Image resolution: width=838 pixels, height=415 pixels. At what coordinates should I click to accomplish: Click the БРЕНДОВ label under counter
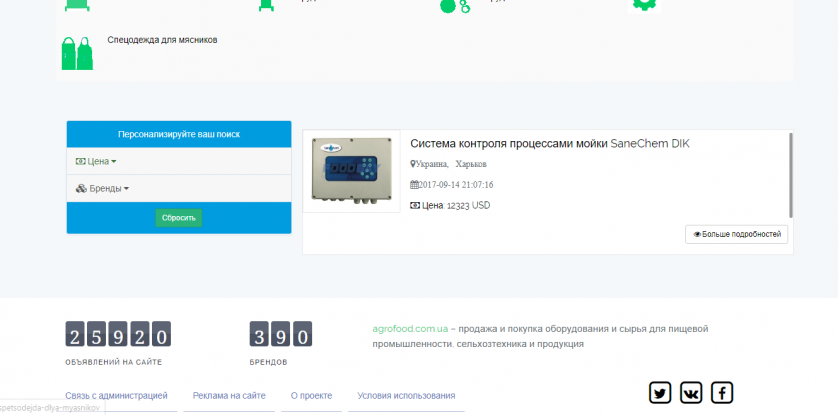point(268,362)
